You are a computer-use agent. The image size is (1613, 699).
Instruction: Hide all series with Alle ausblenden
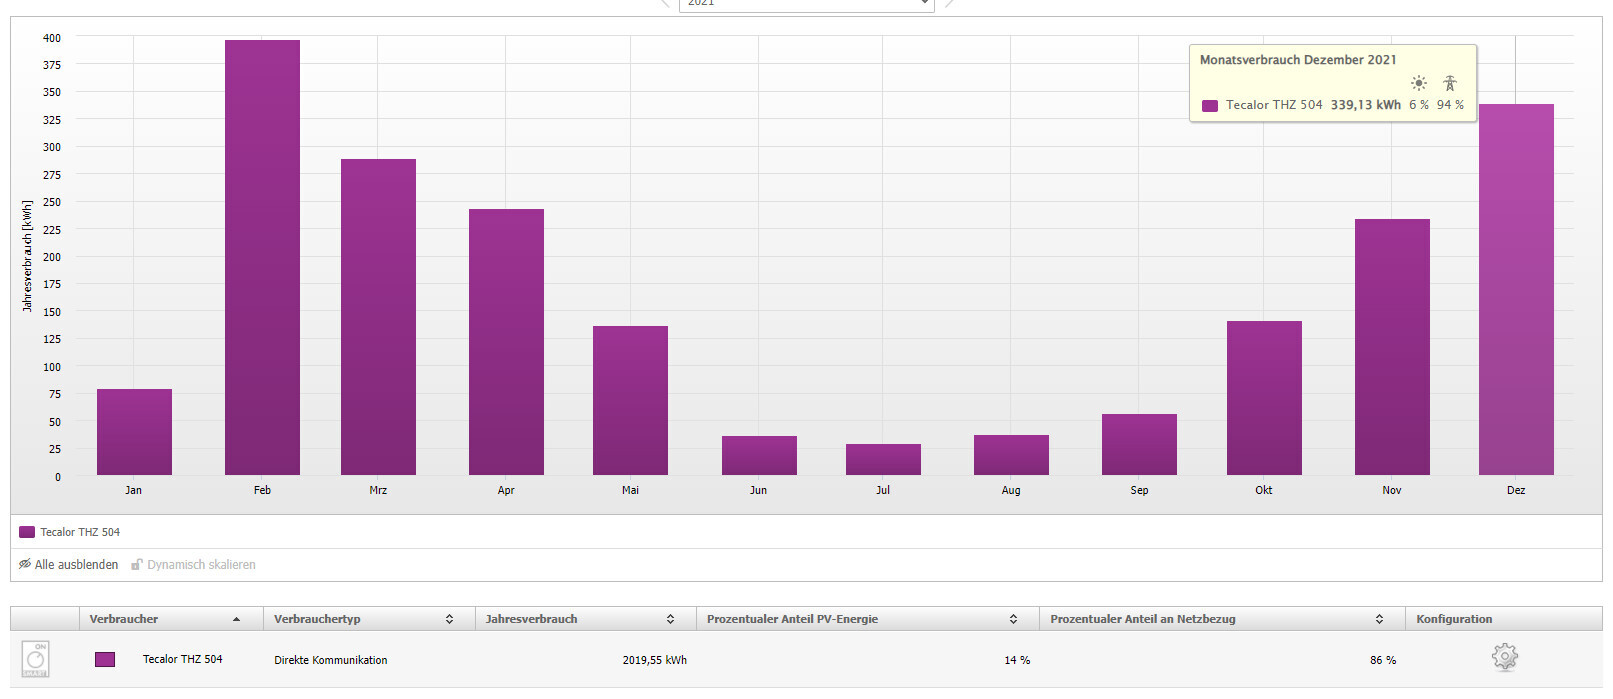(x=76, y=565)
